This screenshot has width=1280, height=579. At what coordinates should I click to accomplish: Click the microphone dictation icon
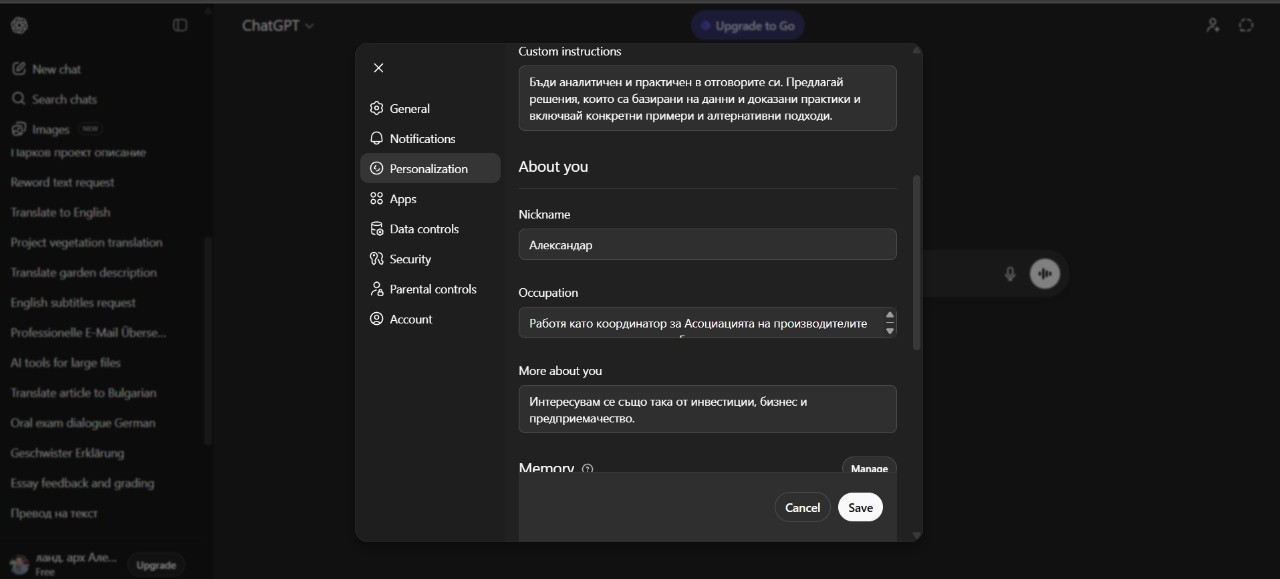pos(1010,273)
